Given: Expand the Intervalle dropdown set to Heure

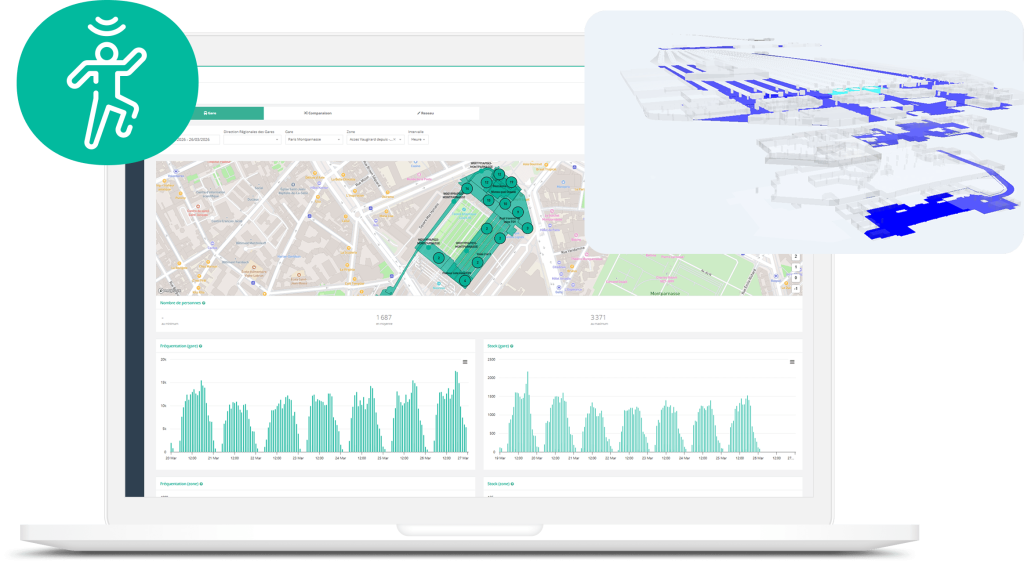Looking at the screenshot, I should (417, 139).
